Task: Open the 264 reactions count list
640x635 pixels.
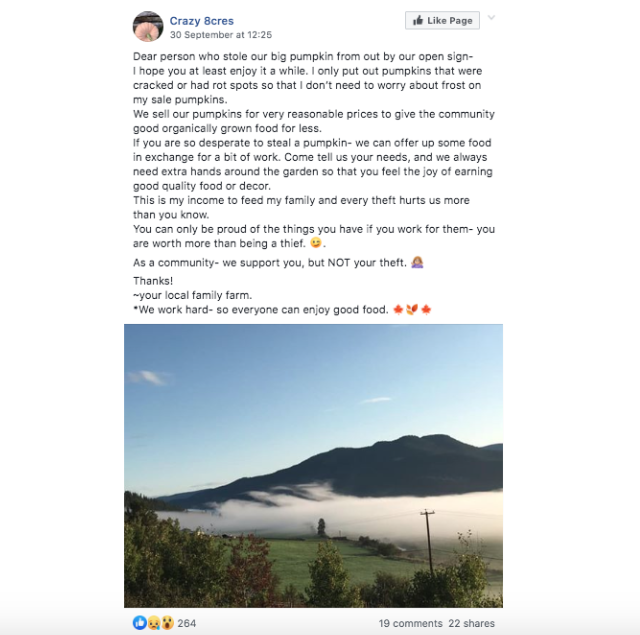Action: 187,623
